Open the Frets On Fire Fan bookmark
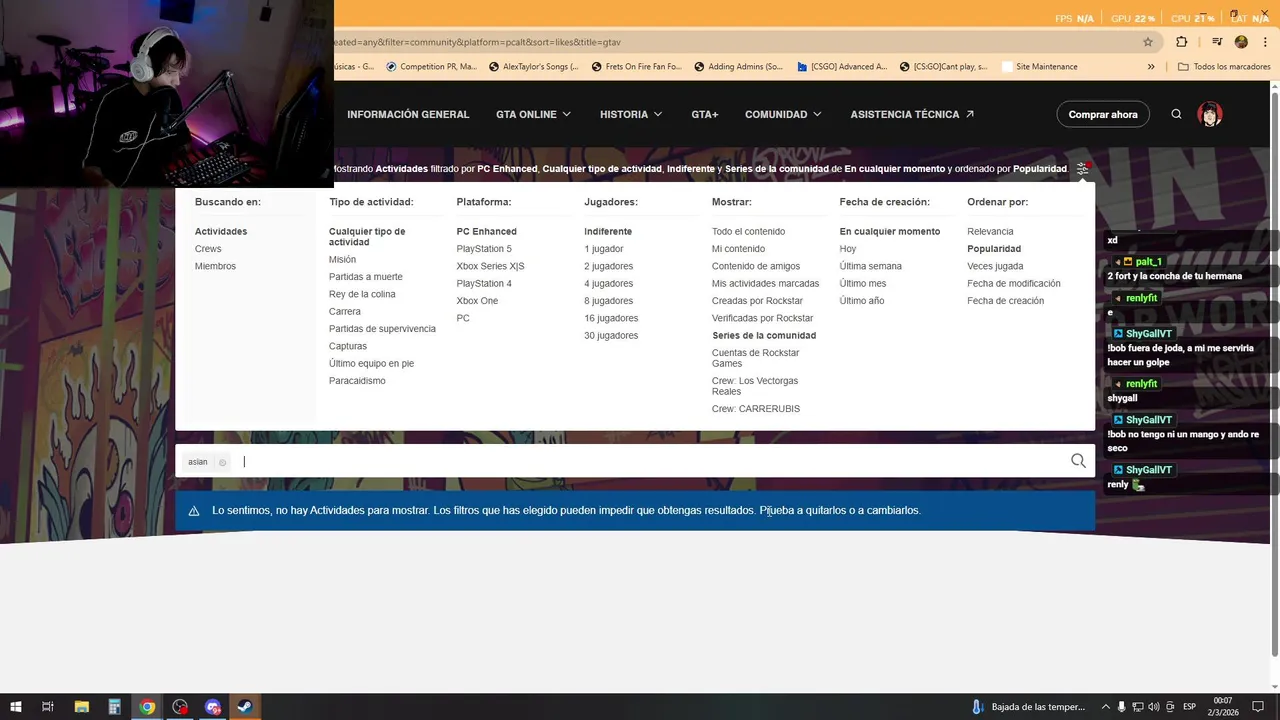 point(636,67)
